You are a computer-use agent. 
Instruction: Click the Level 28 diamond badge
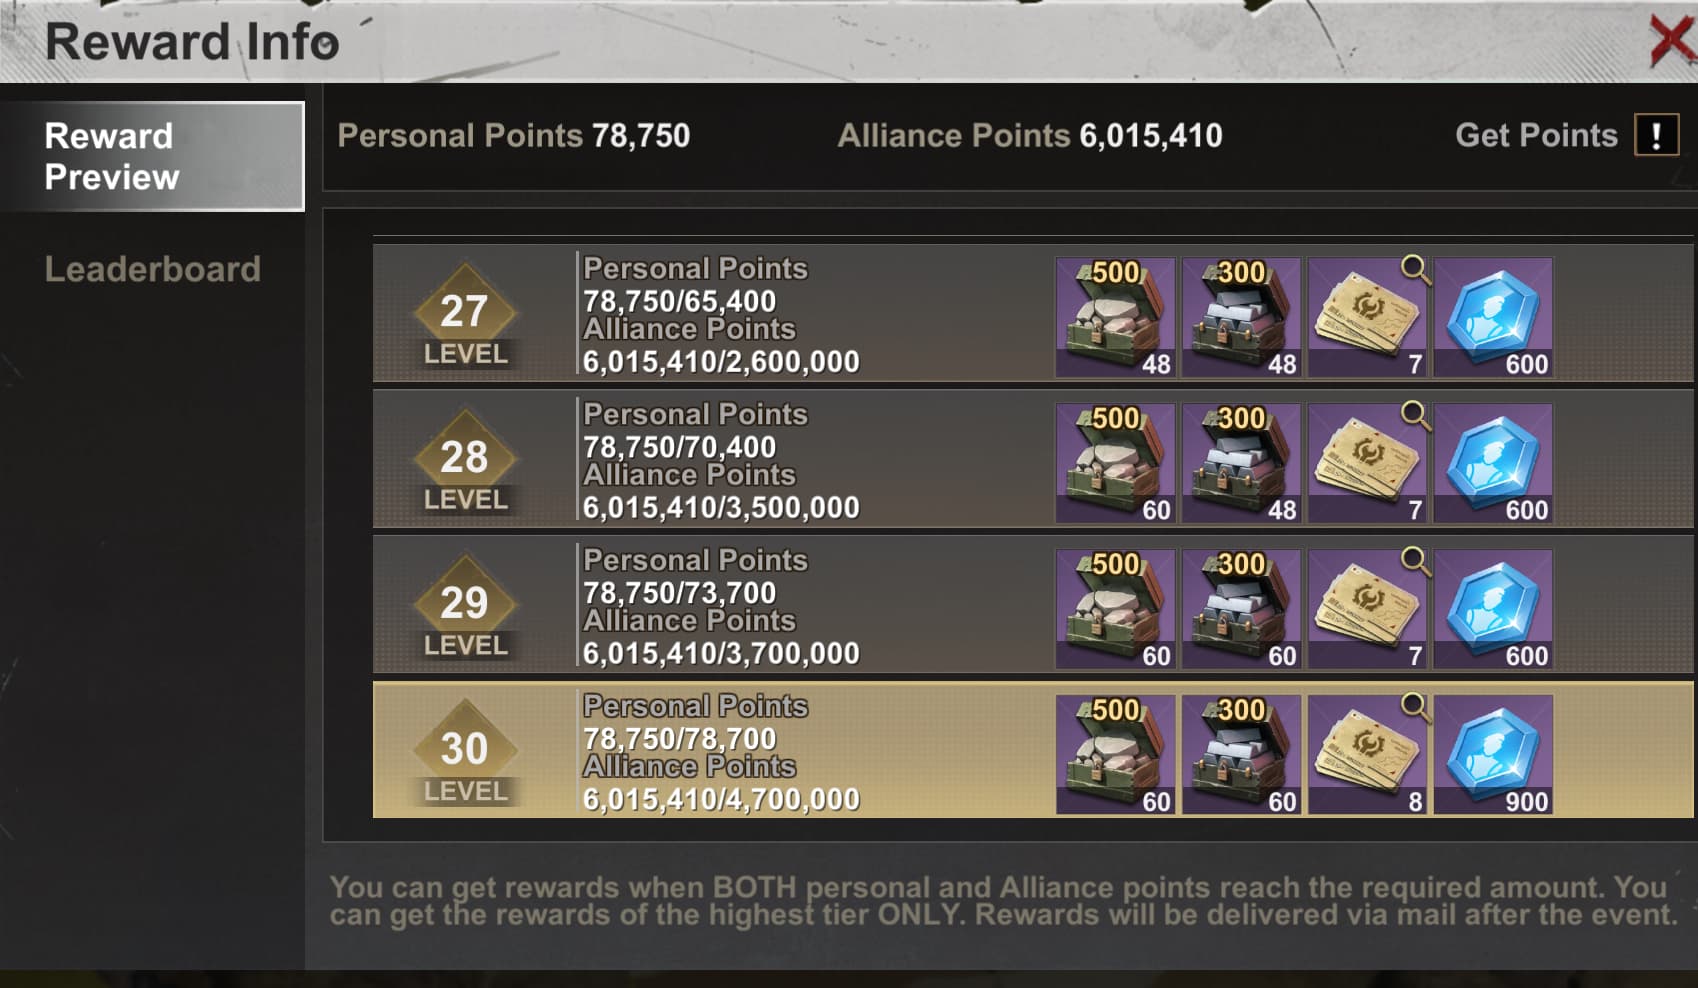click(x=465, y=459)
